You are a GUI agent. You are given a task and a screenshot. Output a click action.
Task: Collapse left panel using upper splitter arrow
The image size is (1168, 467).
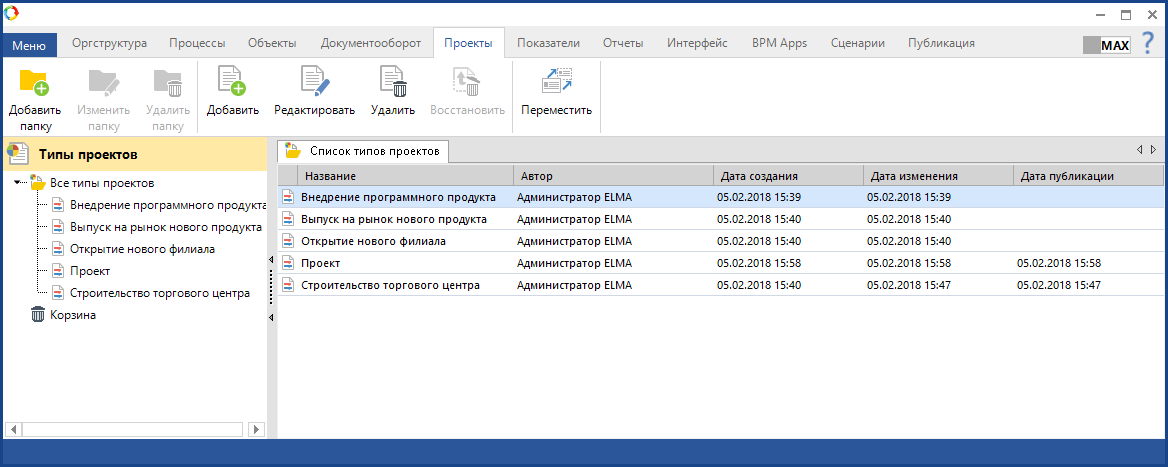(x=271, y=260)
